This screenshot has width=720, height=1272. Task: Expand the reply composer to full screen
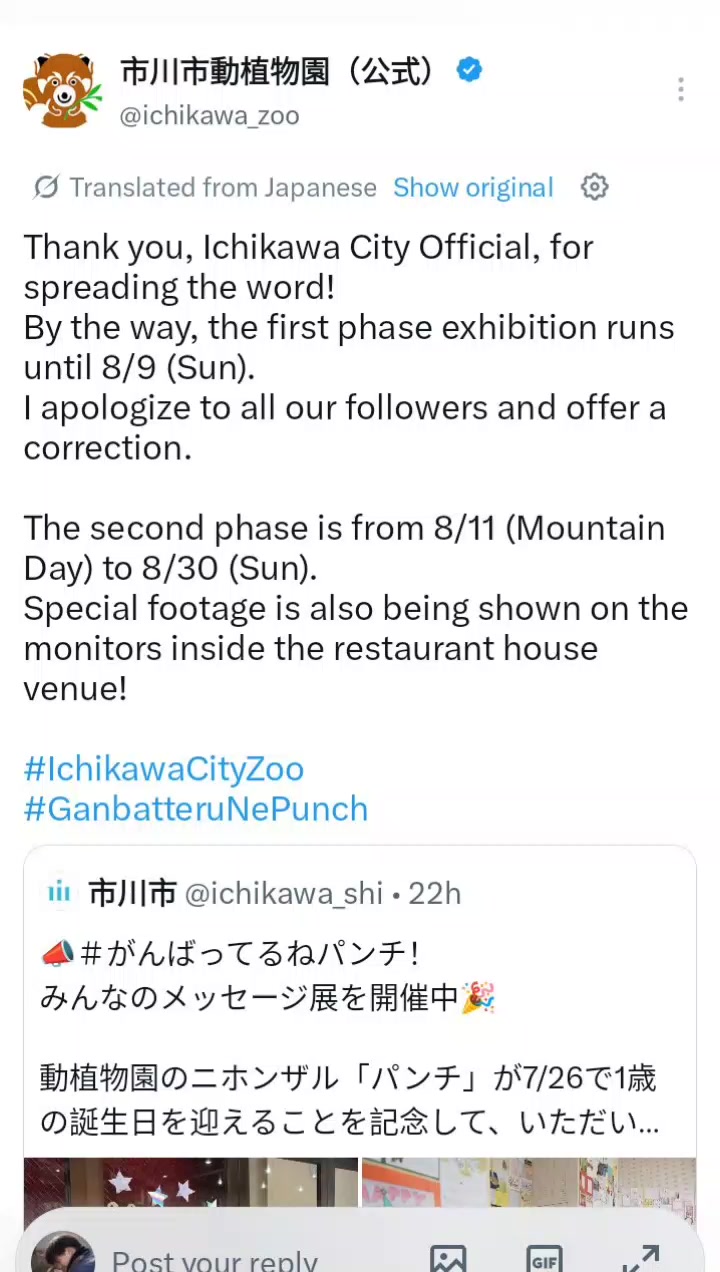[640, 1258]
